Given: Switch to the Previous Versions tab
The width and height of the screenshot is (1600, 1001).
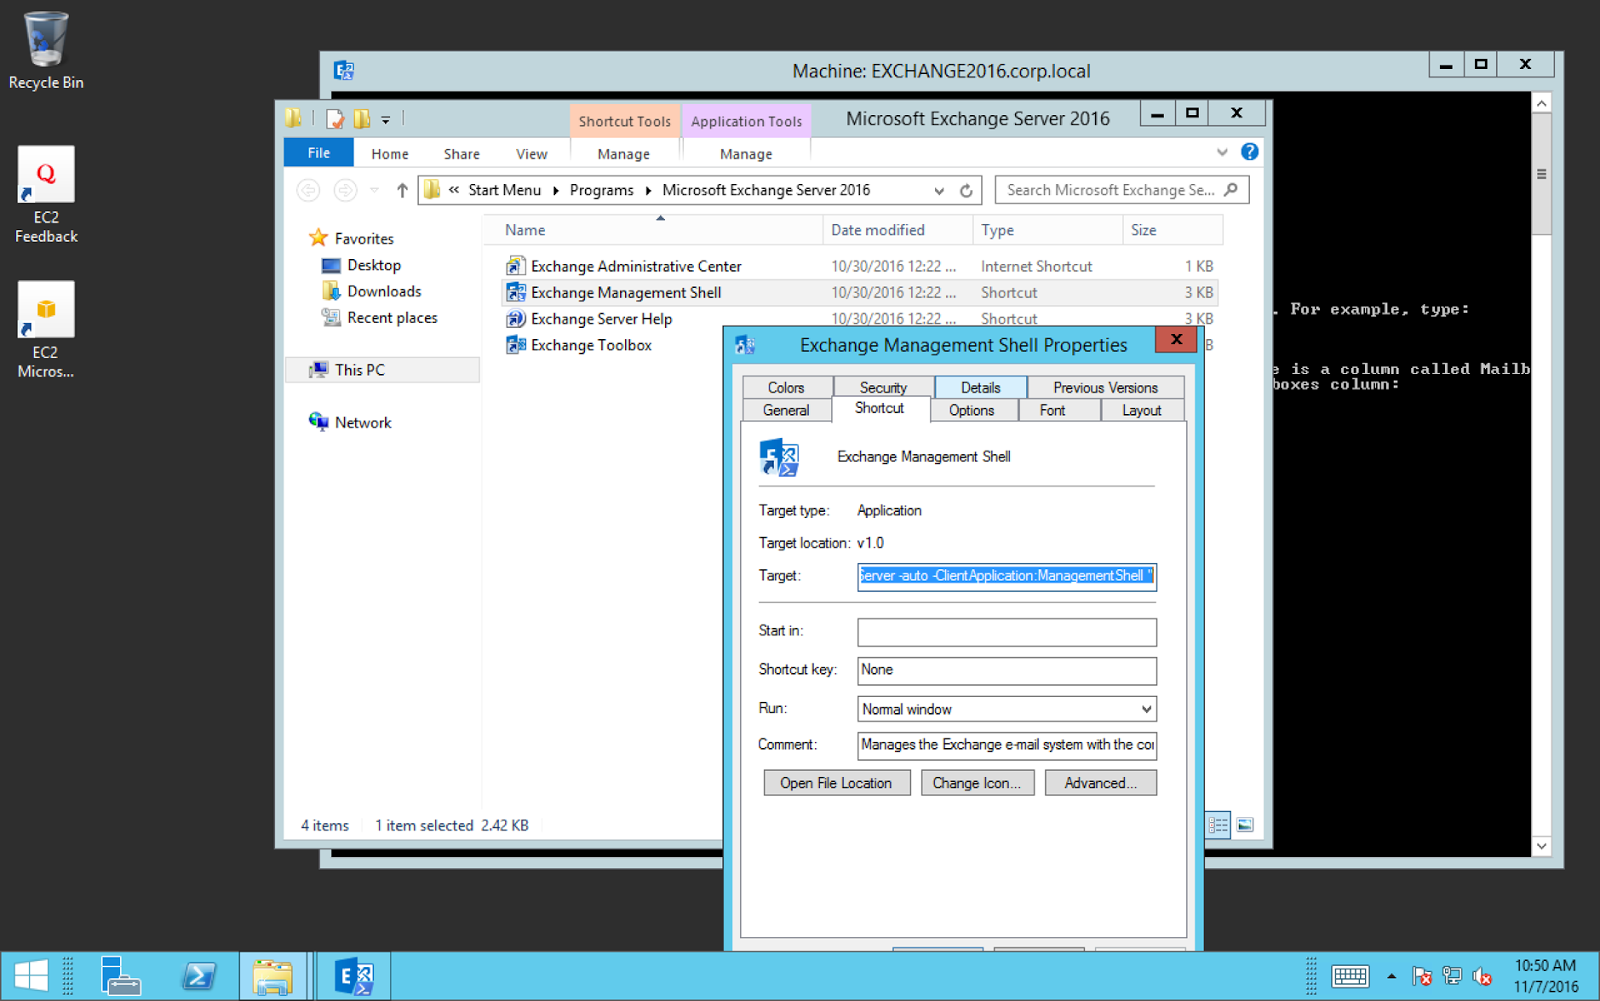Looking at the screenshot, I should [1104, 386].
